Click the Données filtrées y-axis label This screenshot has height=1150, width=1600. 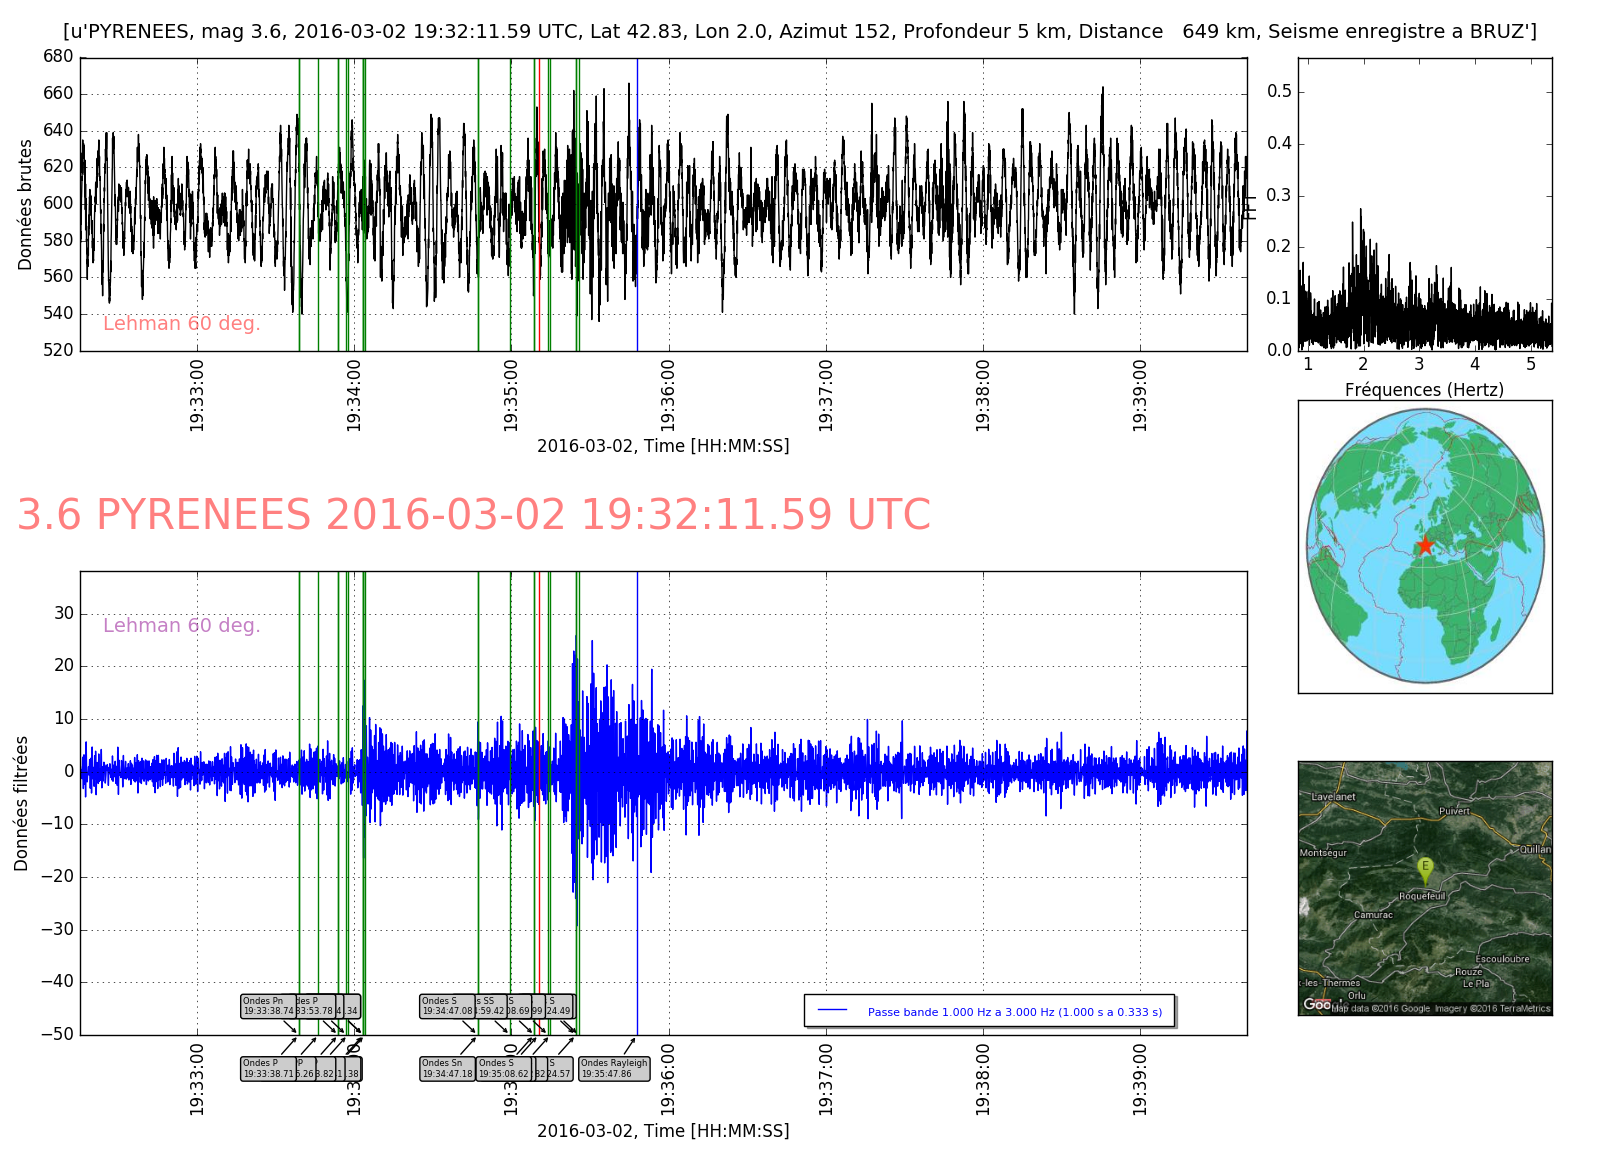22,803
